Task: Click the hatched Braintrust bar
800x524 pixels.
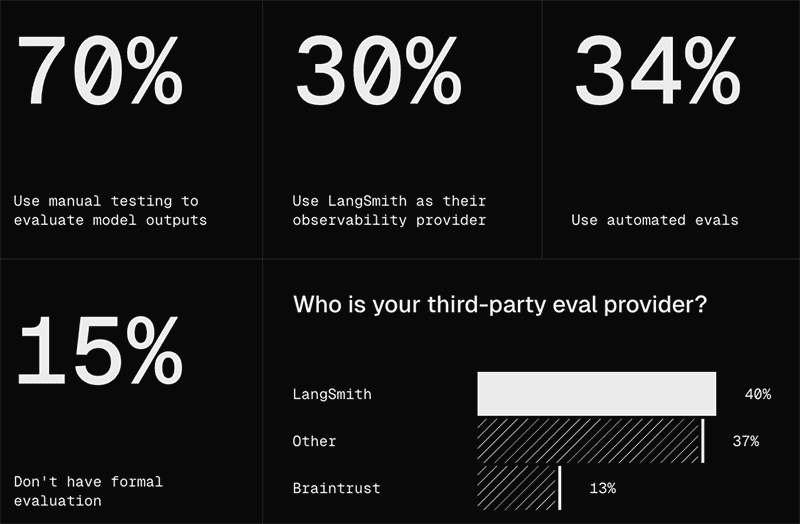Action: click(x=517, y=488)
